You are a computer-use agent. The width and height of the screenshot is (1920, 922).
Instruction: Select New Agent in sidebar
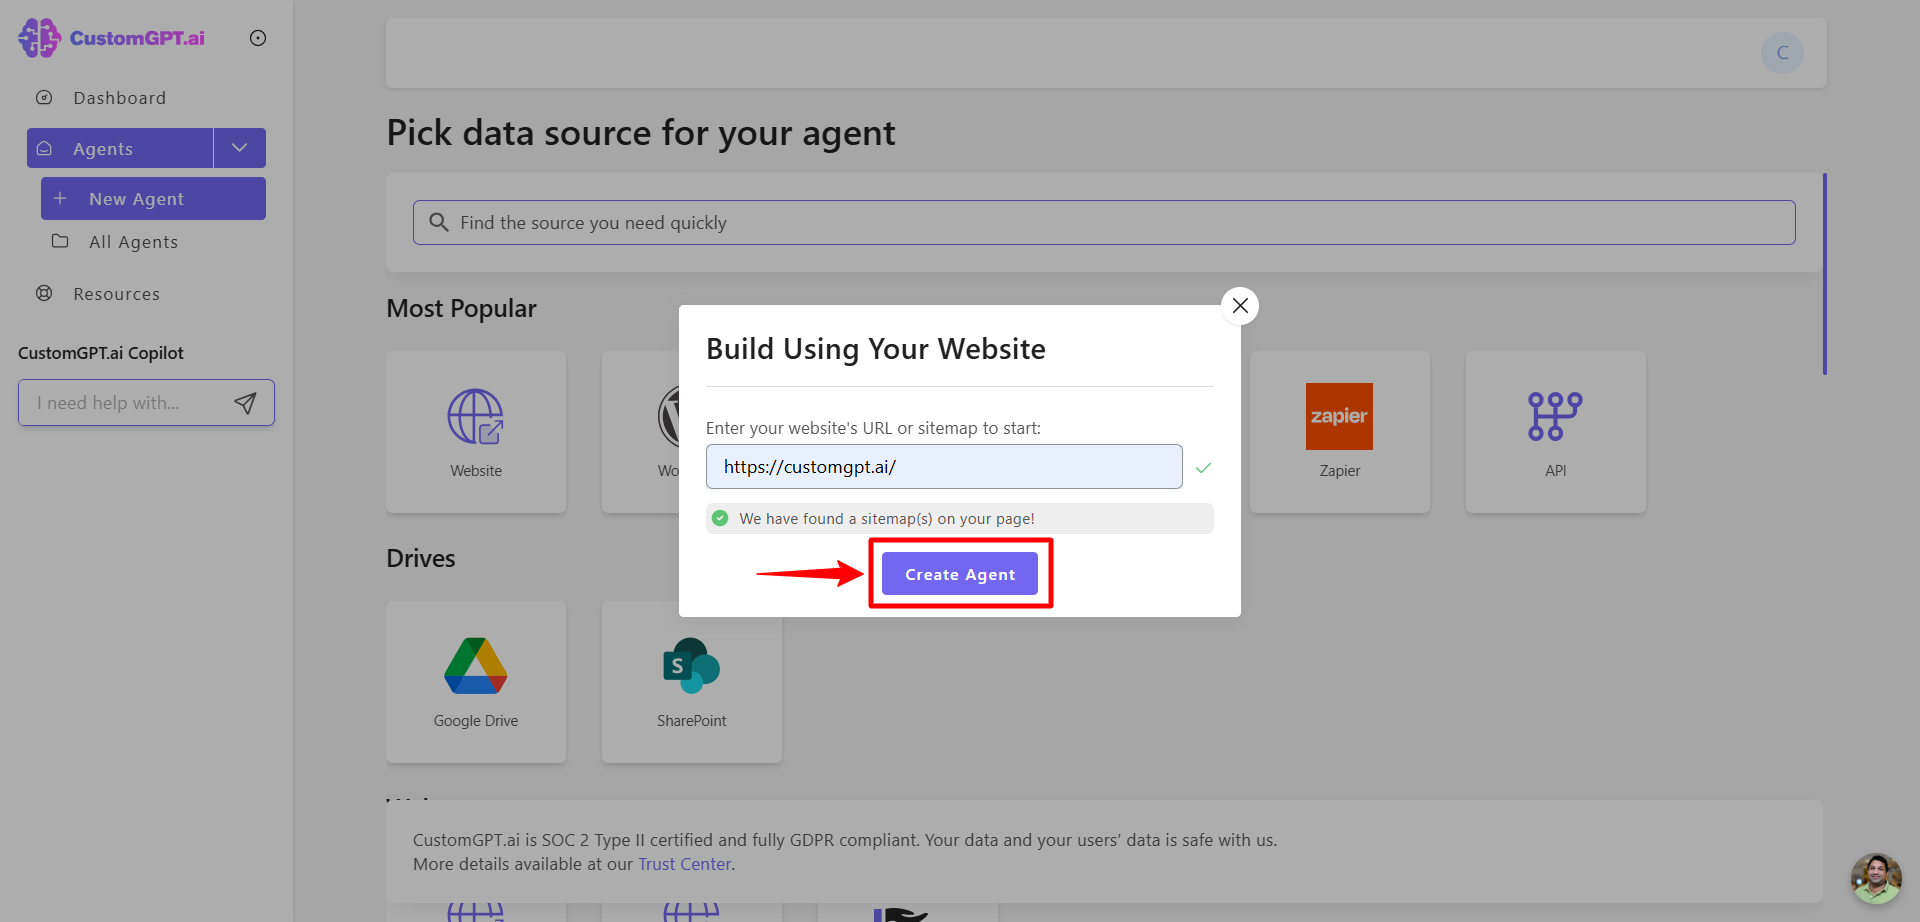coord(153,199)
